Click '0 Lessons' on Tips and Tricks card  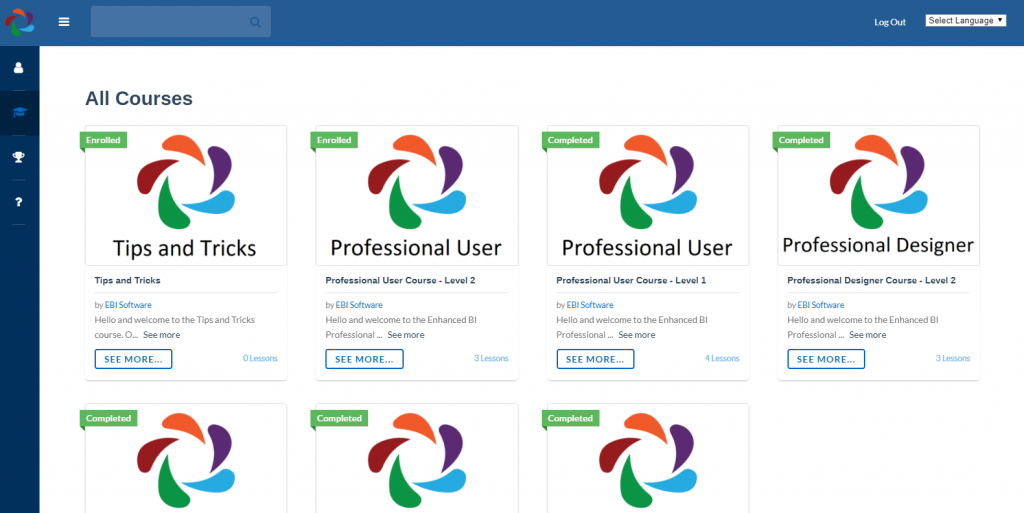point(260,358)
